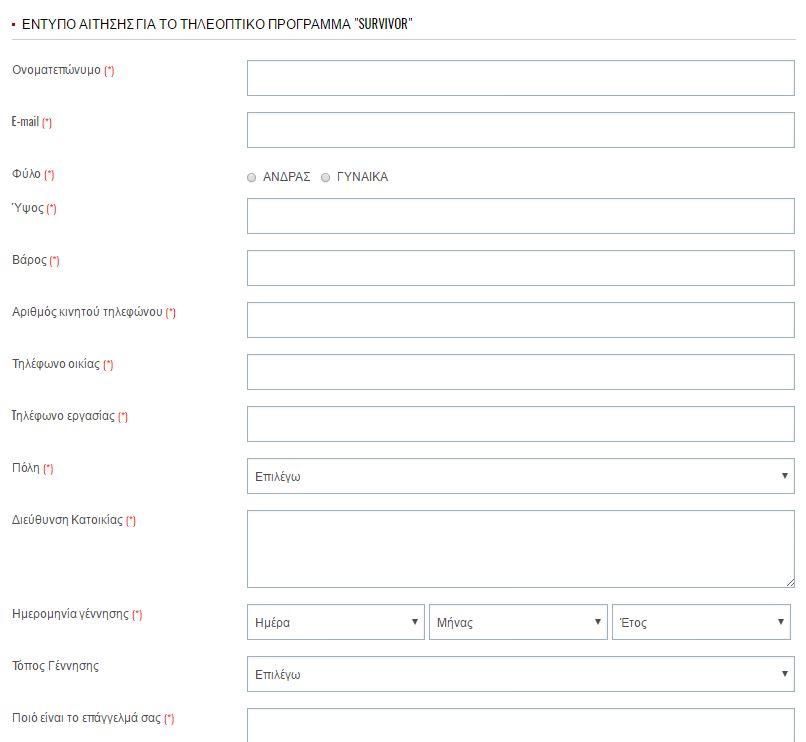Screen dimensions: 806x742
Task: Select the ΑΝΔΡΑΣ radio button
Action: (251, 178)
